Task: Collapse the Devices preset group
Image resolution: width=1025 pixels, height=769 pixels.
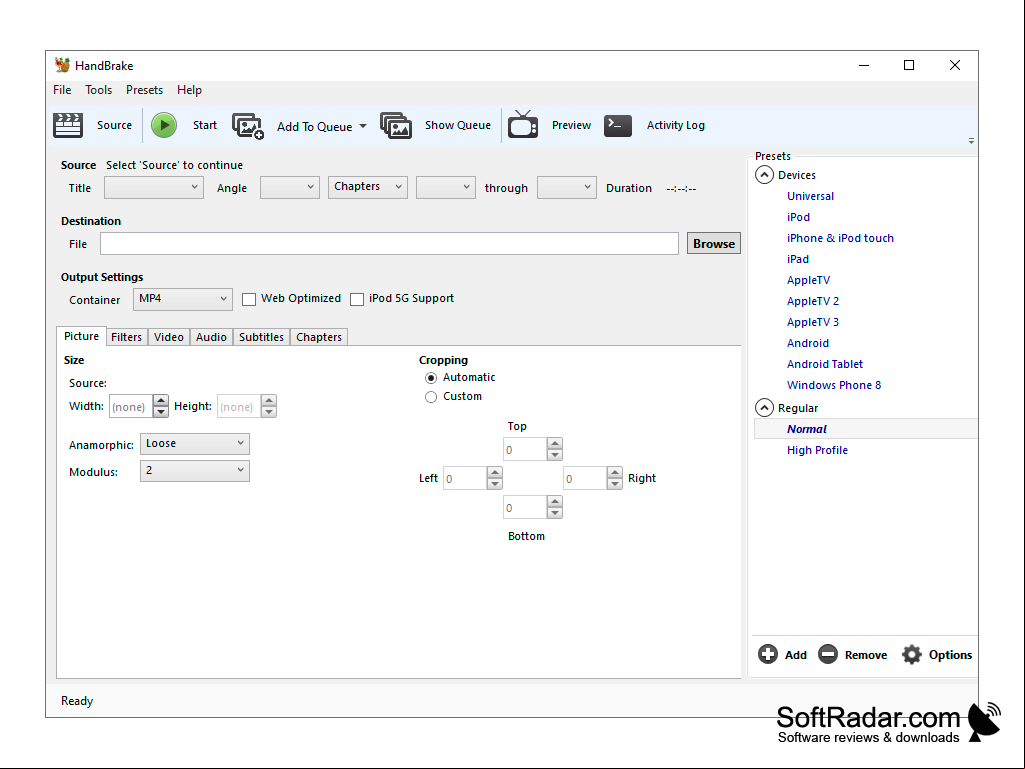Action: click(x=764, y=175)
